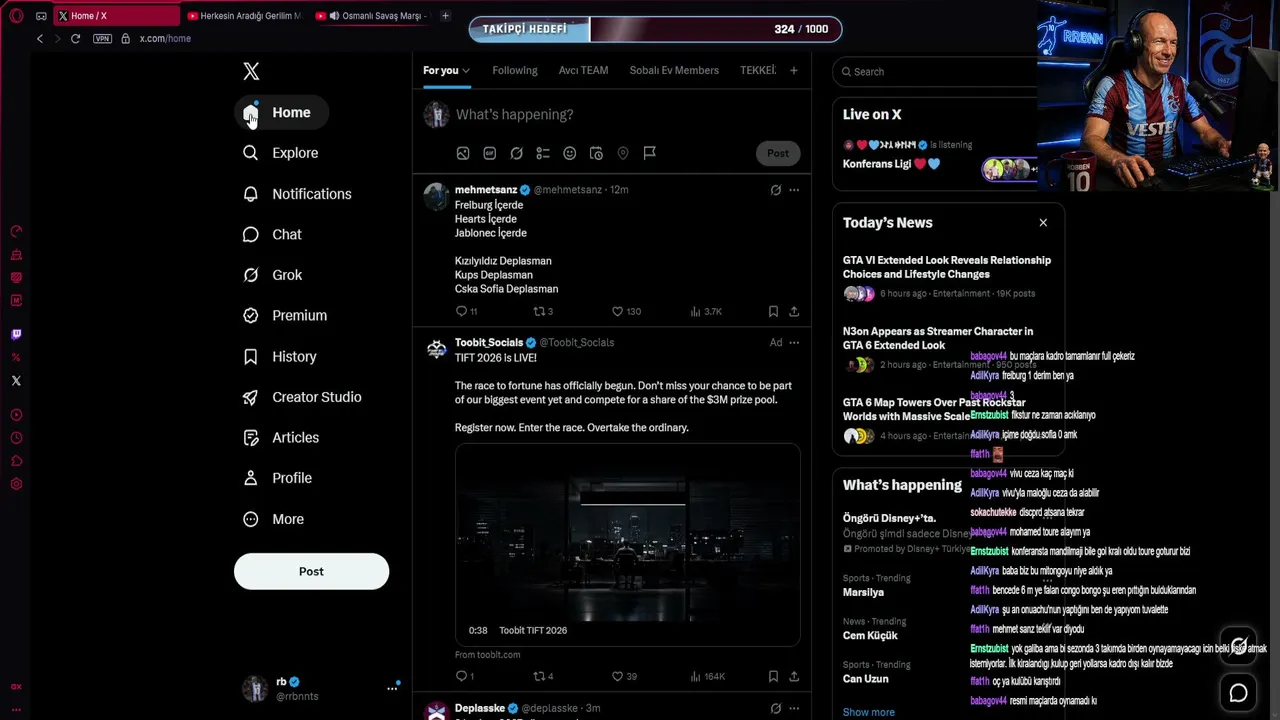The height and width of the screenshot is (720, 1280).
Task: Go back in the browser
Action: pos(40,38)
